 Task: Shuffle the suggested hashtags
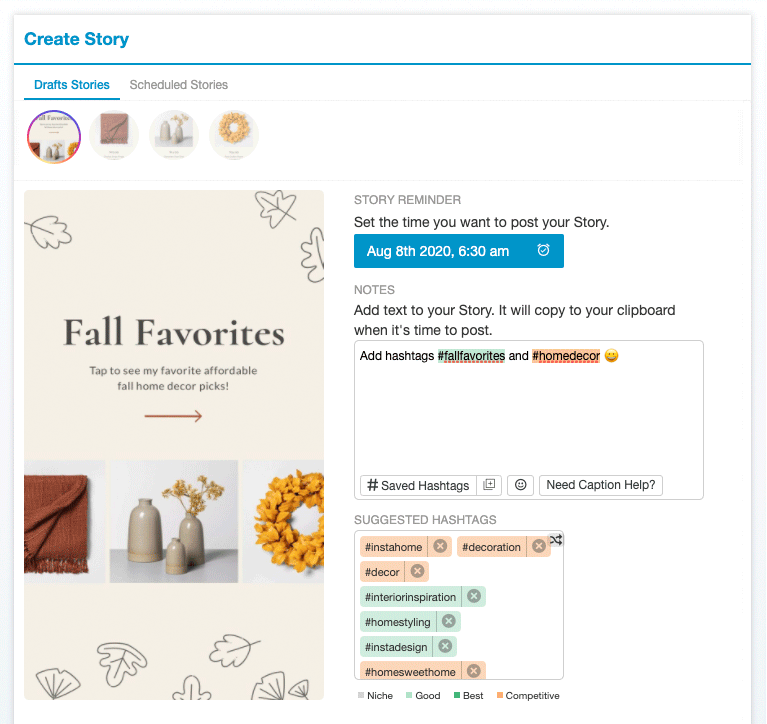tap(556, 540)
